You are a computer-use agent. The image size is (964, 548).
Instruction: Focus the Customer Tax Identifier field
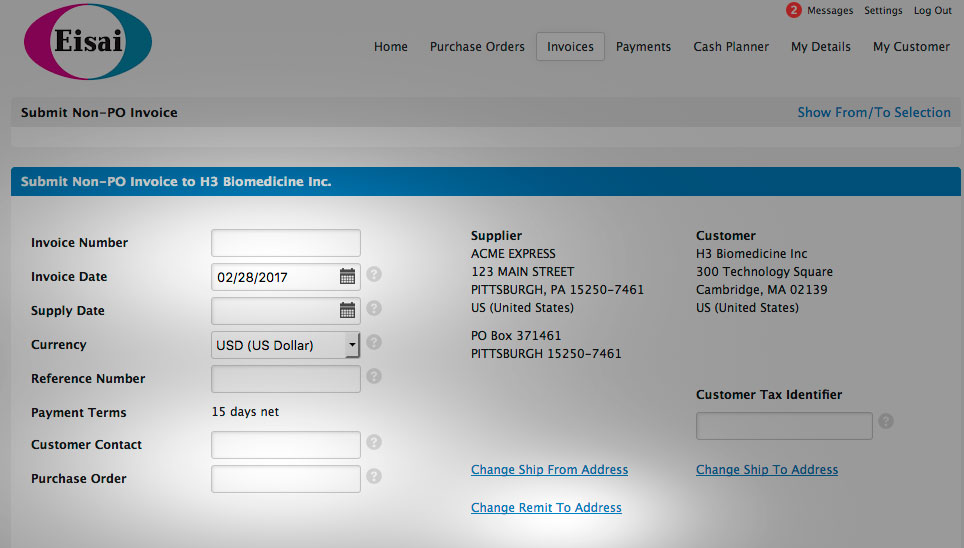tap(784, 426)
